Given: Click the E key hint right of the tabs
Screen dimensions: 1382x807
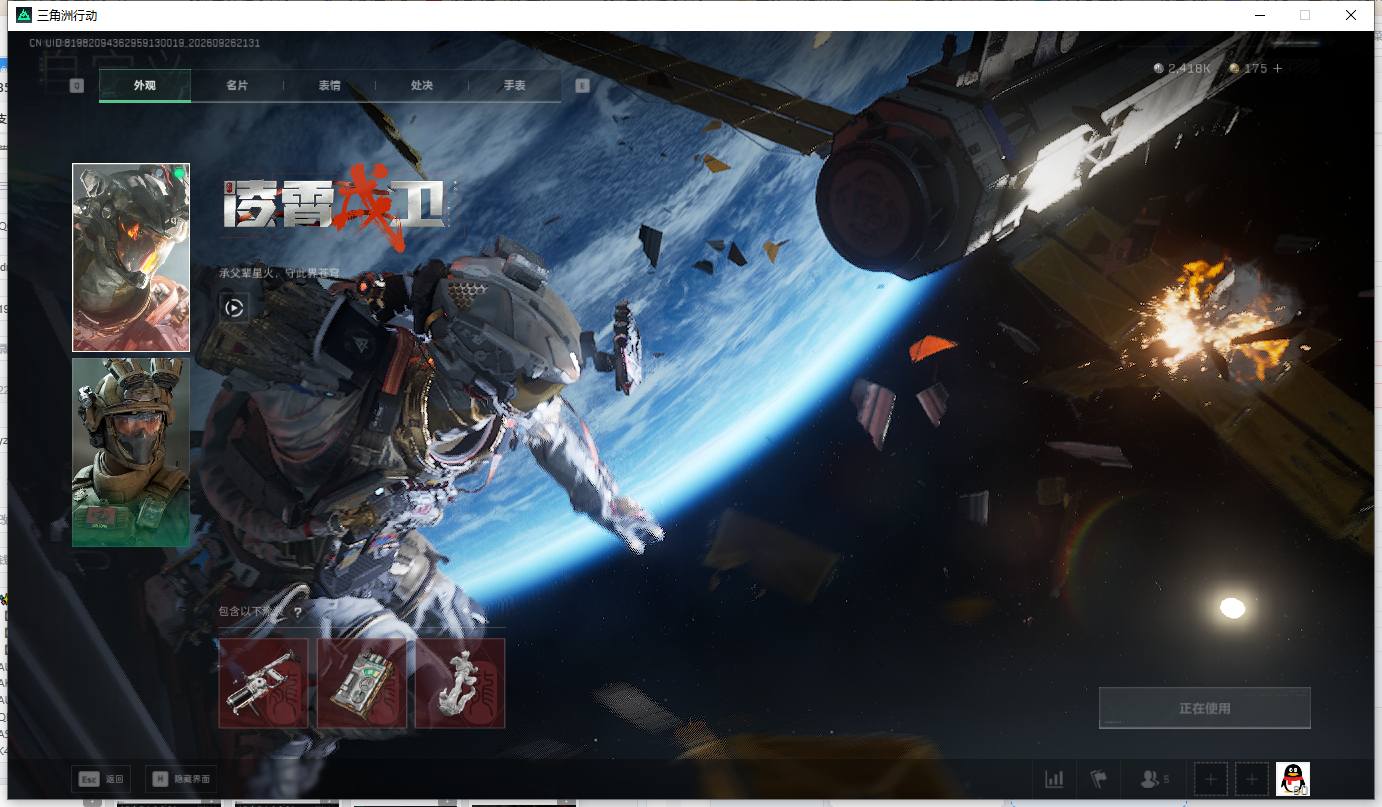Looking at the screenshot, I should (x=582, y=86).
